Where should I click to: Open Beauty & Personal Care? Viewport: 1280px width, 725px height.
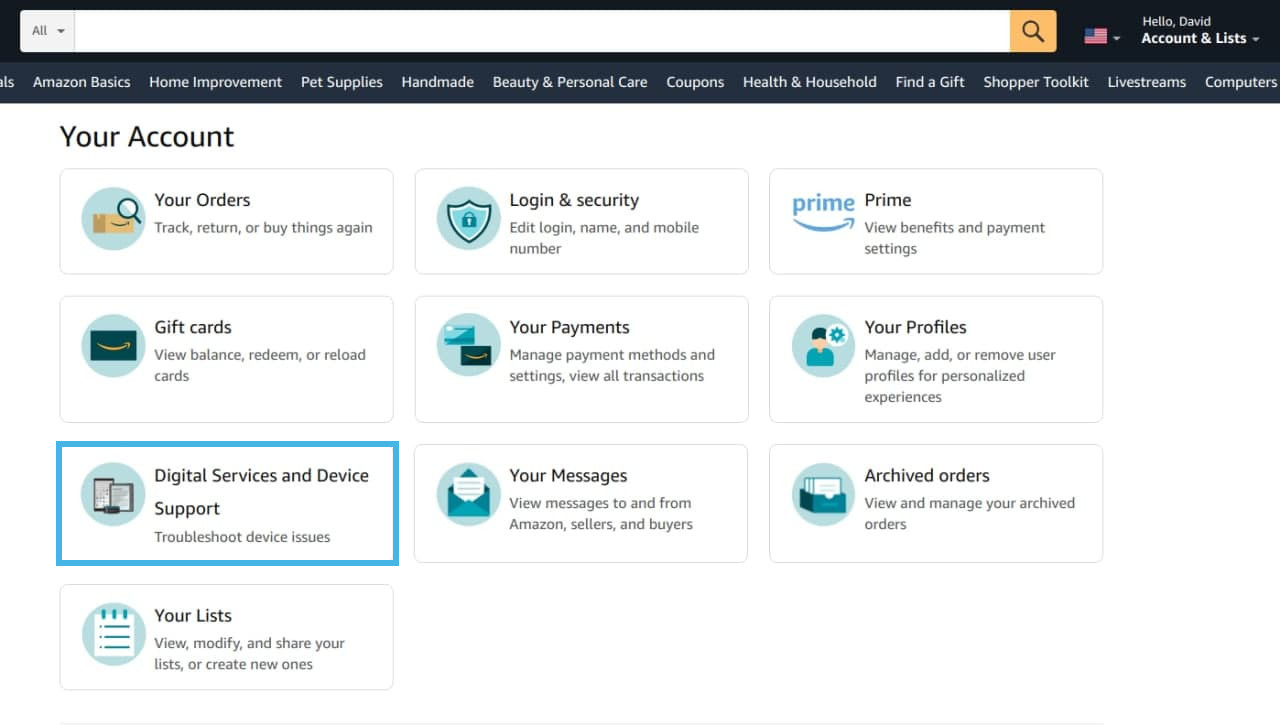click(570, 82)
